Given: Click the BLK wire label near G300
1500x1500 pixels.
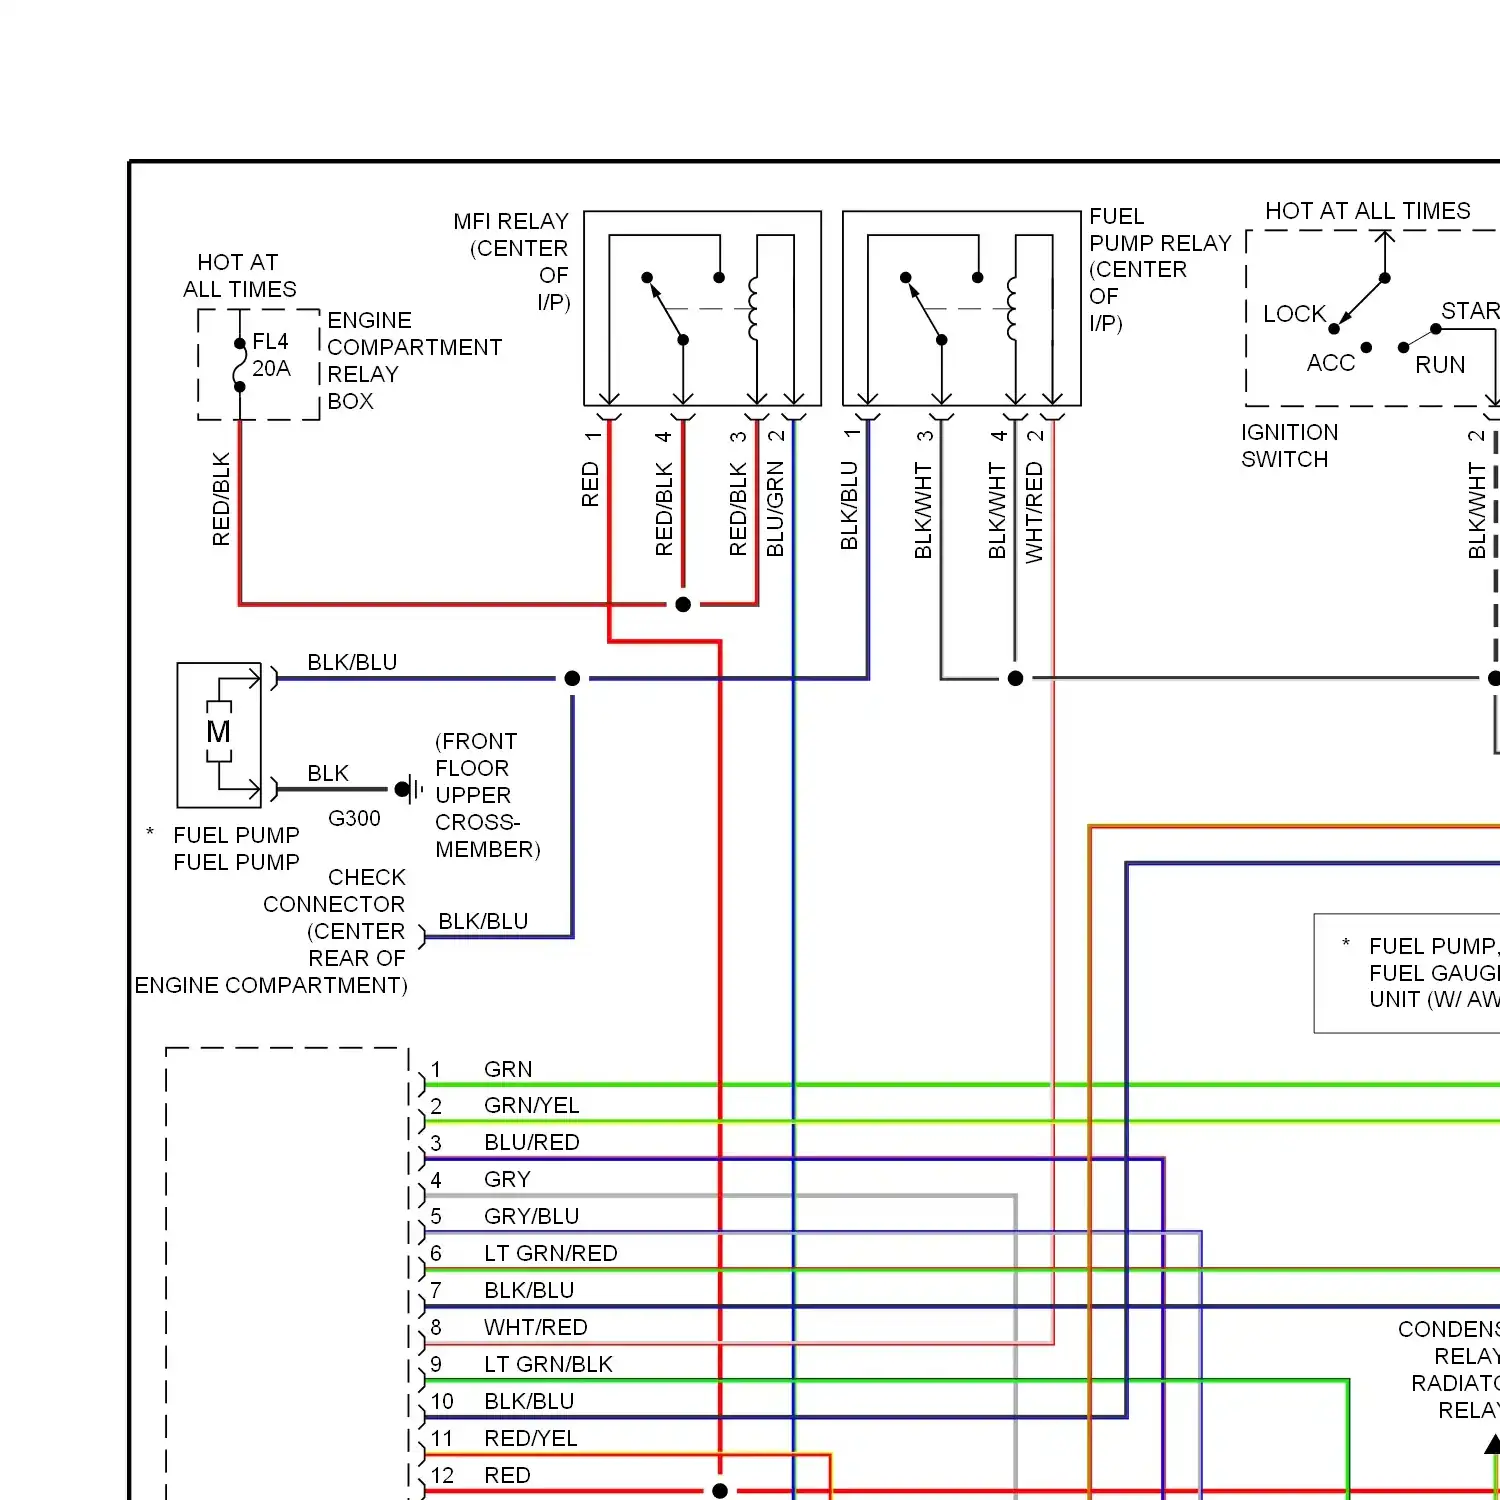Looking at the screenshot, I should point(328,773).
